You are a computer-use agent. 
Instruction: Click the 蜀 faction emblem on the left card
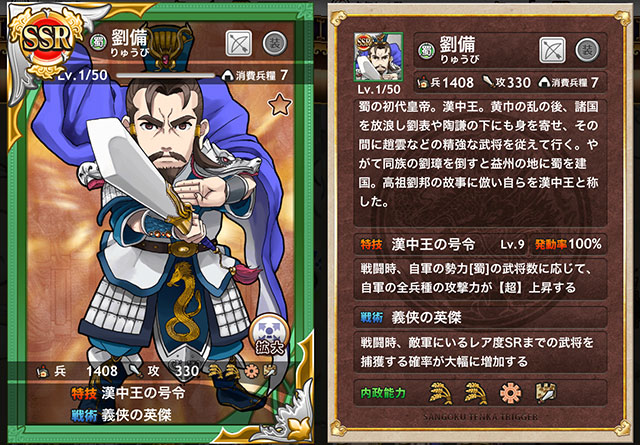(98, 42)
